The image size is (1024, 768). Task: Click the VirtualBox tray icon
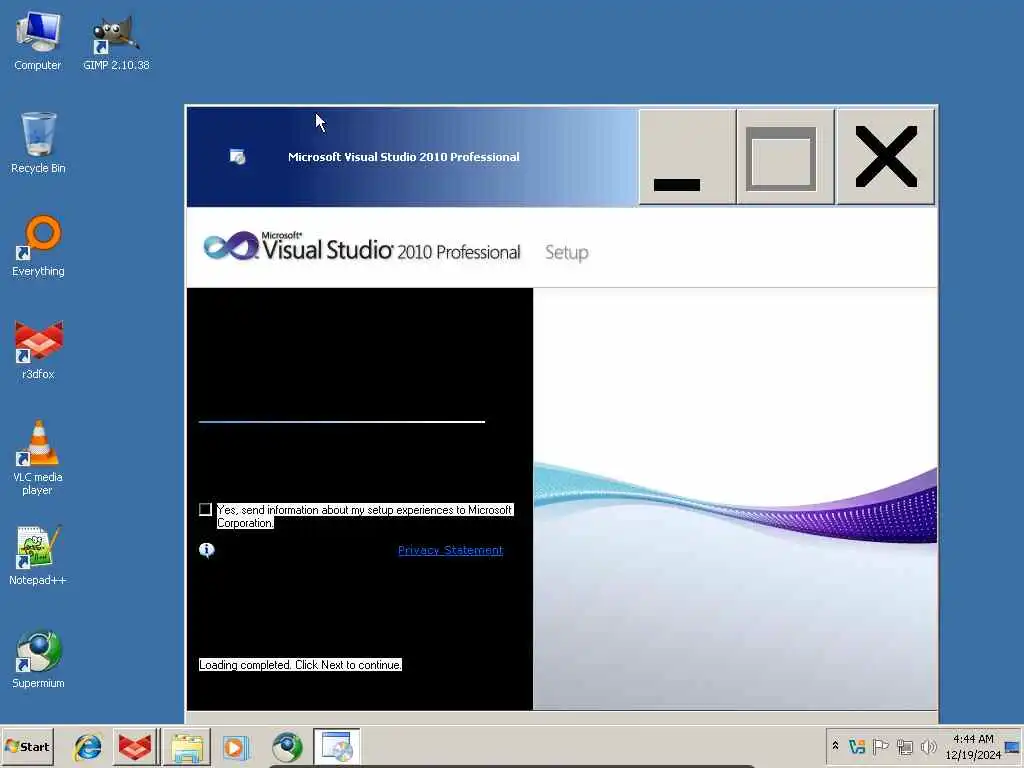tap(857, 746)
